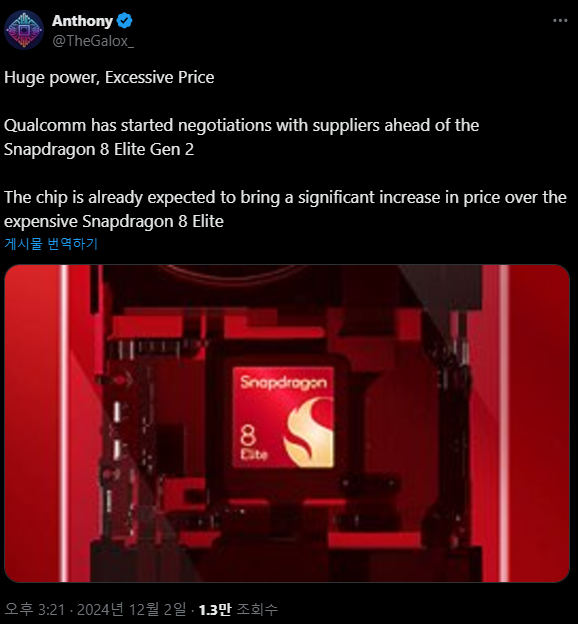The height and width of the screenshot is (624, 578).
Task: Open the three-dot more options menu
Action: coord(560,21)
